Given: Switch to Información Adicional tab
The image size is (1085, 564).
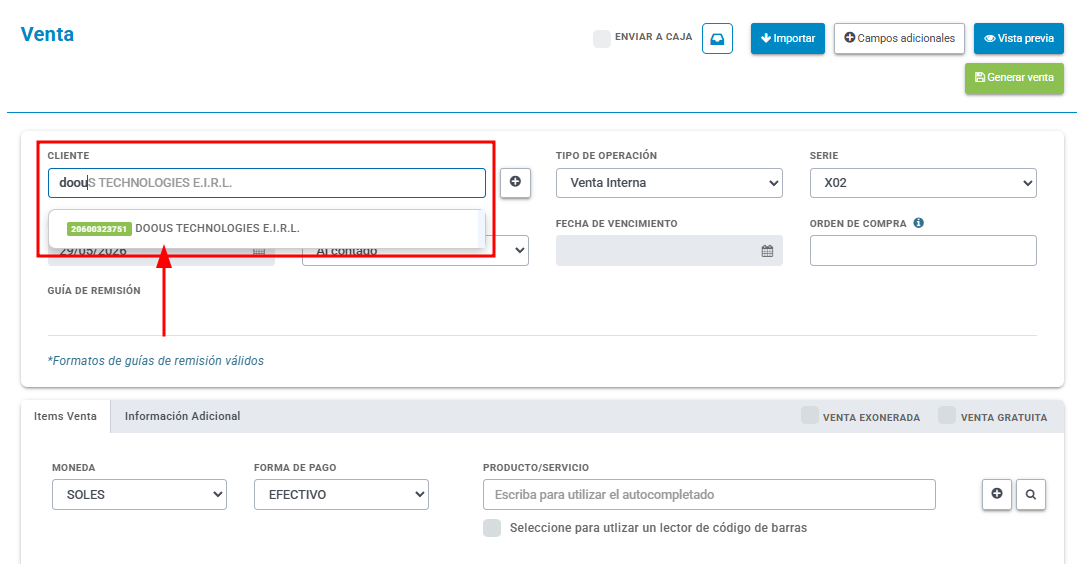Looking at the screenshot, I should point(183,416).
